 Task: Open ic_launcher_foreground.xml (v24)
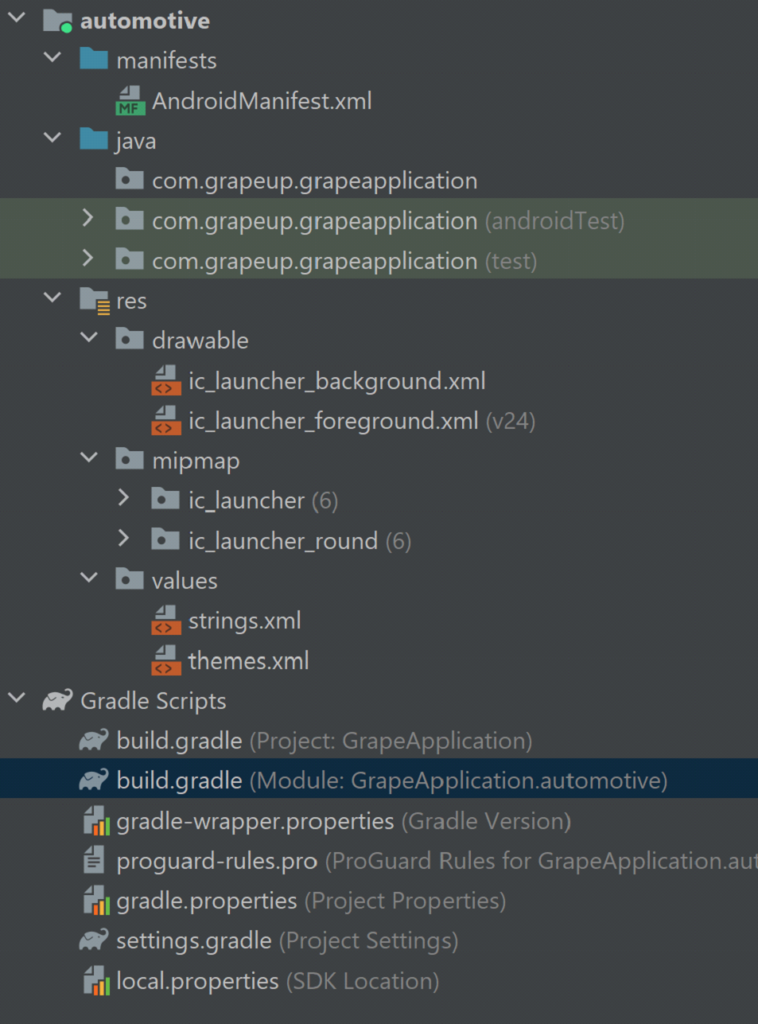click(362, 421)
